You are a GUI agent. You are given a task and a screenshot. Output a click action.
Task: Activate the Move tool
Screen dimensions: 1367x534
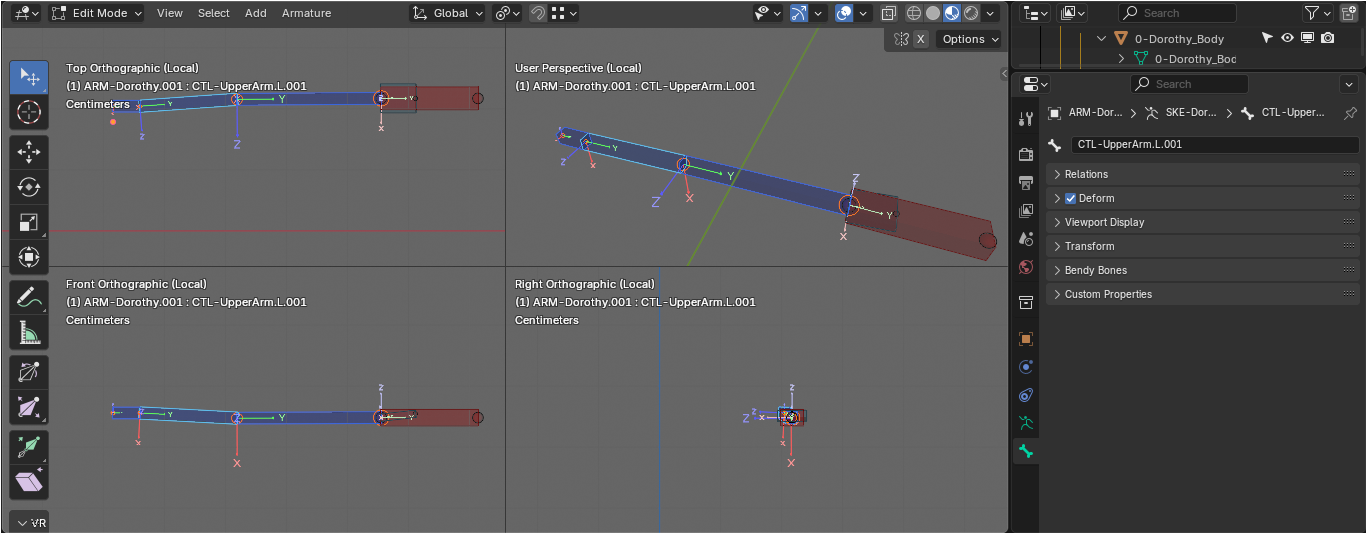click(x=29, y=153)
